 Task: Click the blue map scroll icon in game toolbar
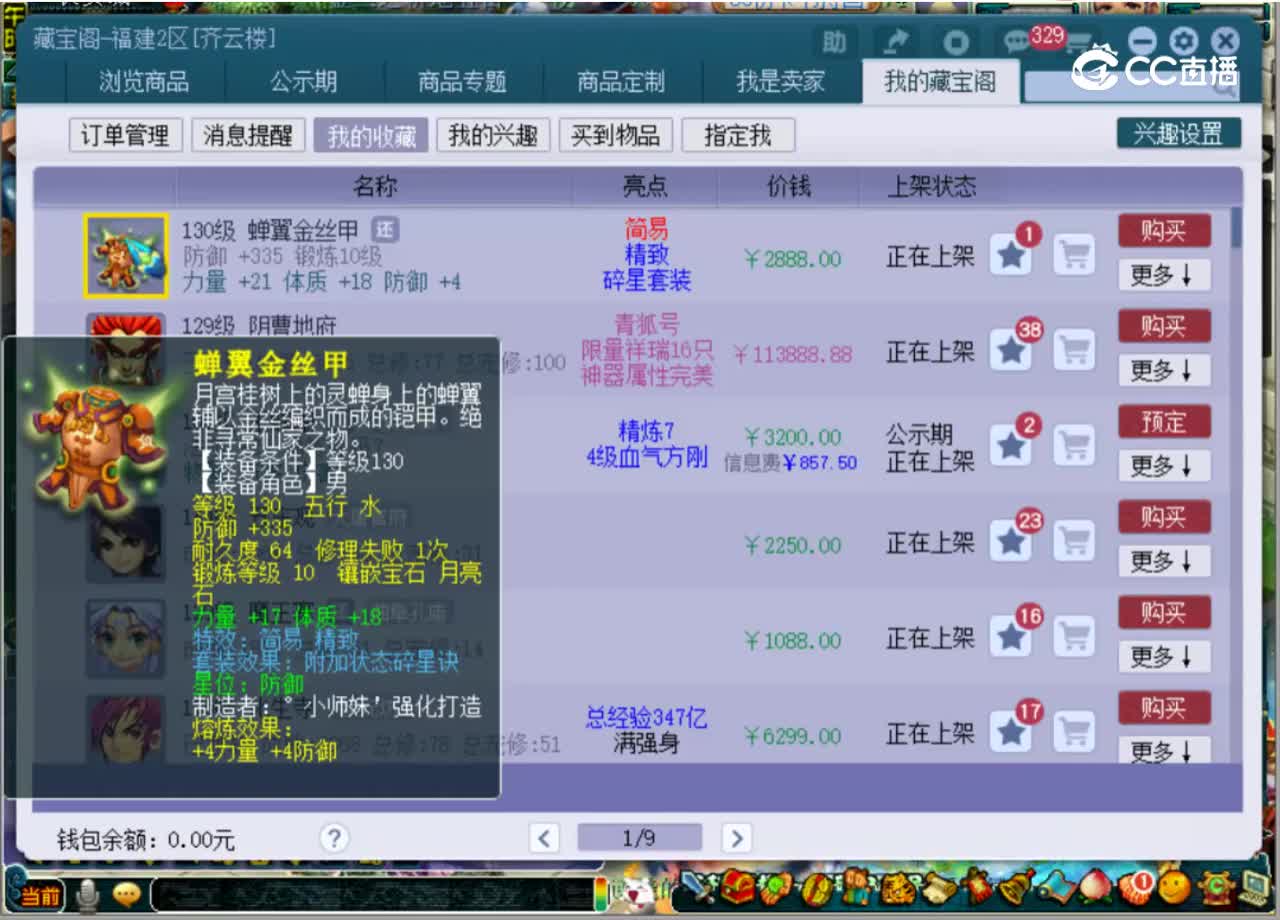point(1057,886)
